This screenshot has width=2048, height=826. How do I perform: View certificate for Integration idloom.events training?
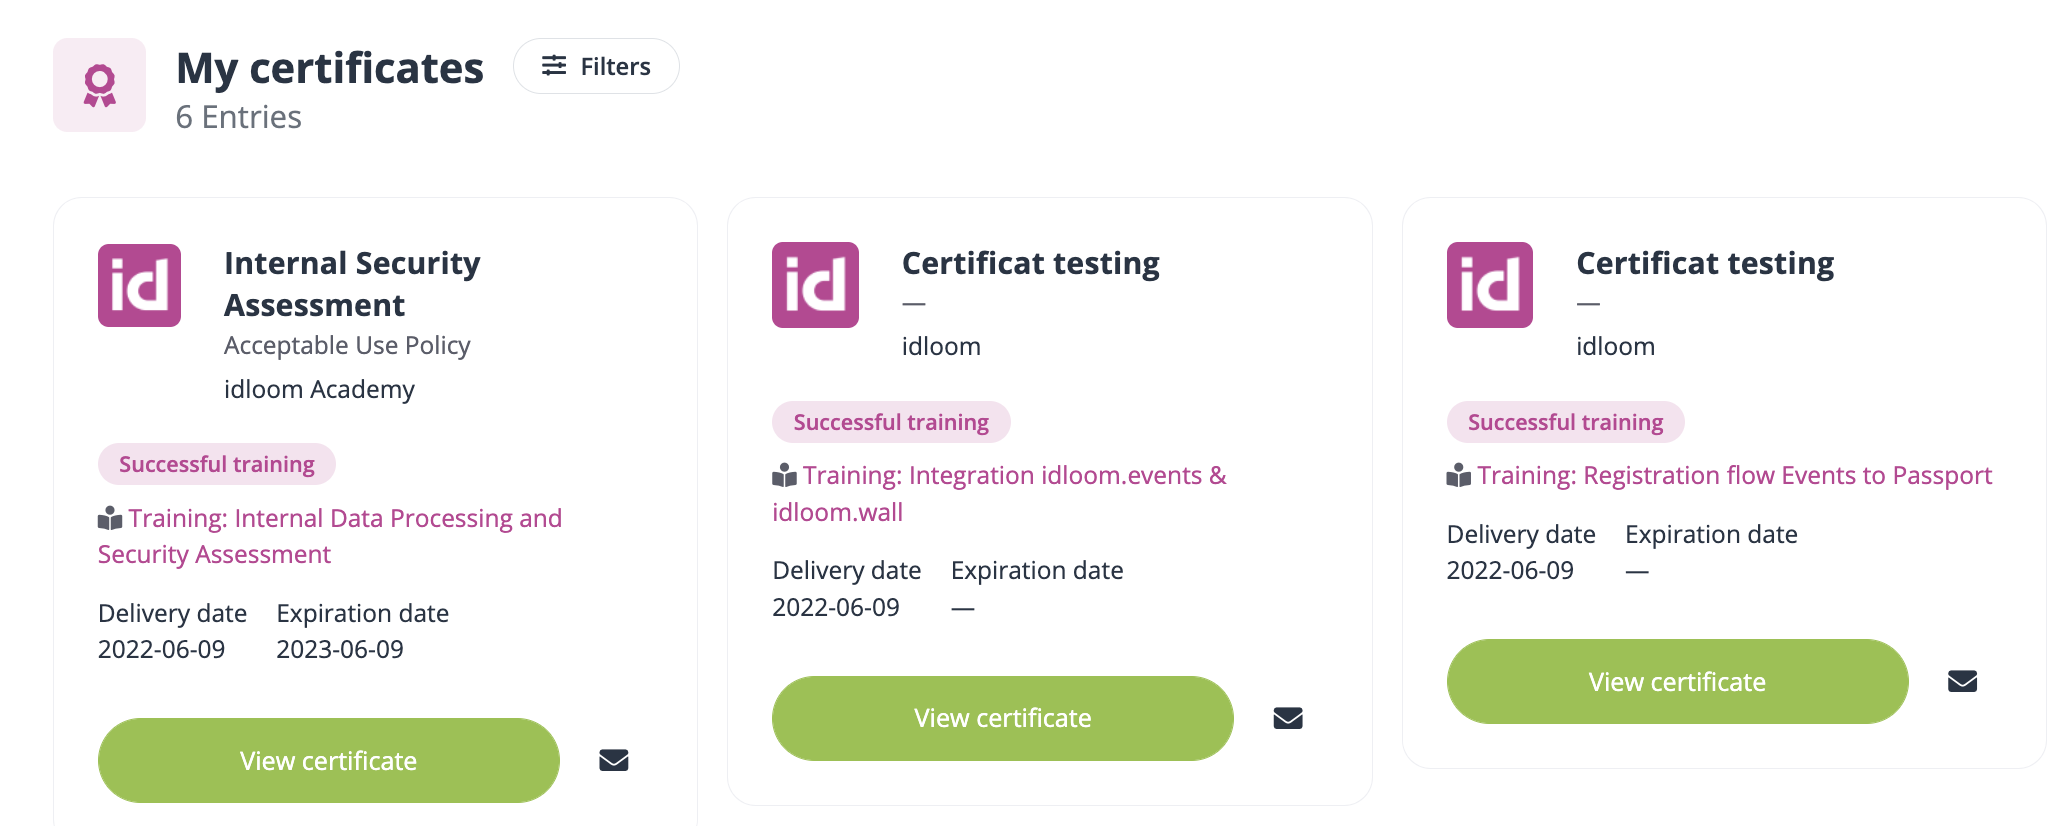pos(1002,718)
